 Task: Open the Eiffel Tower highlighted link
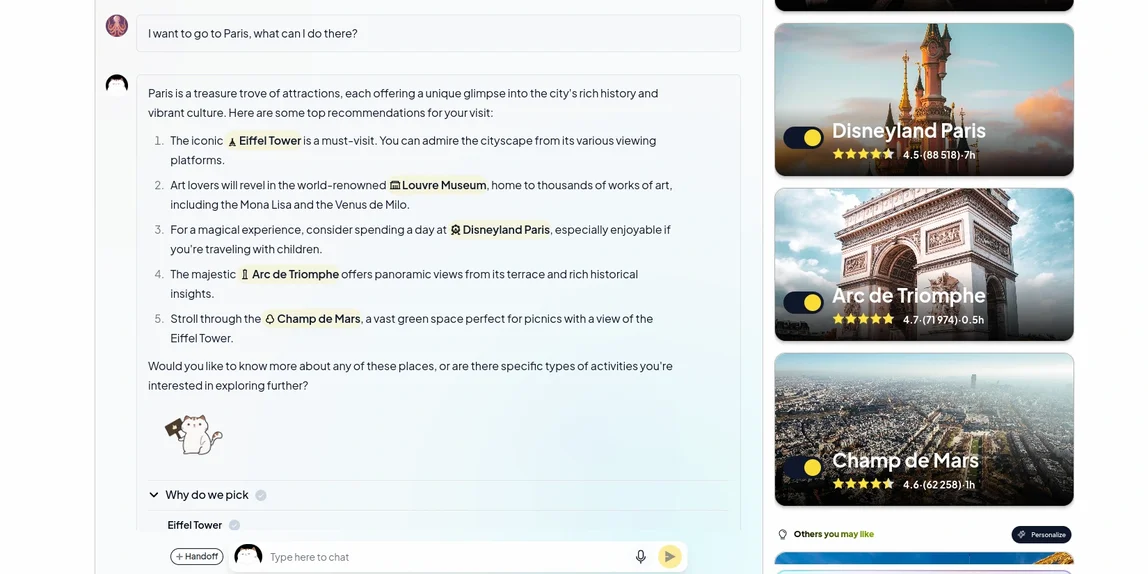264,141
